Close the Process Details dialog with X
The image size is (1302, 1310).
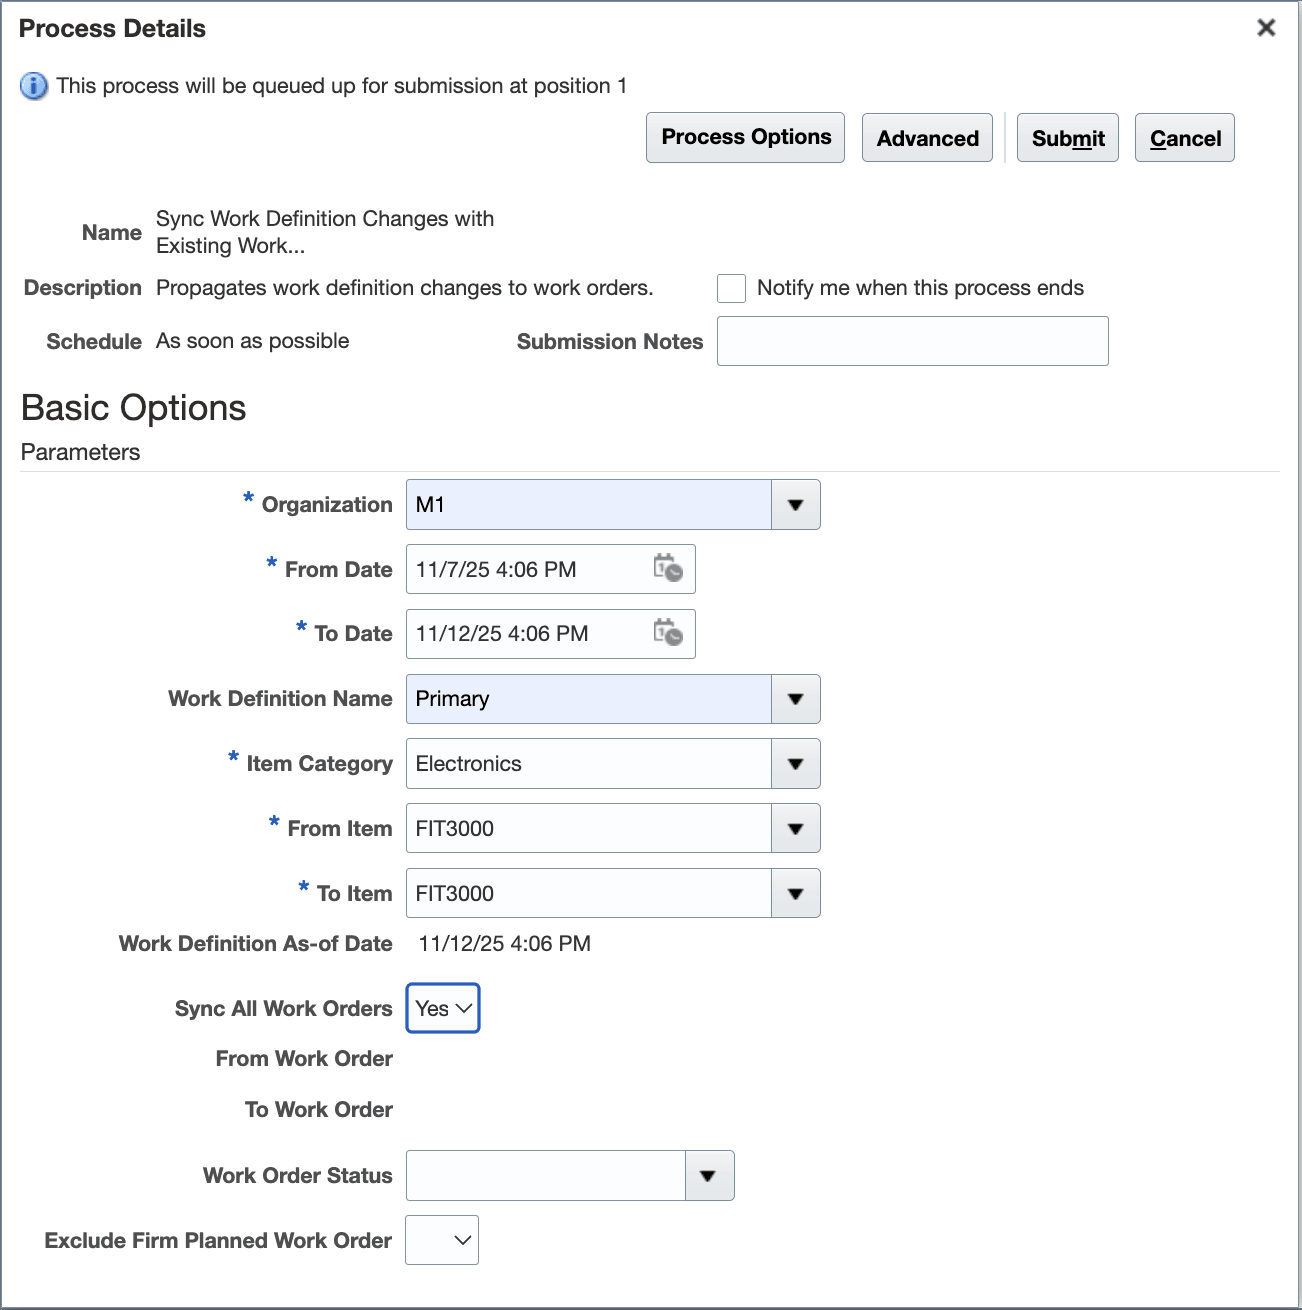pyautogui.click(x=1265, y=27)
